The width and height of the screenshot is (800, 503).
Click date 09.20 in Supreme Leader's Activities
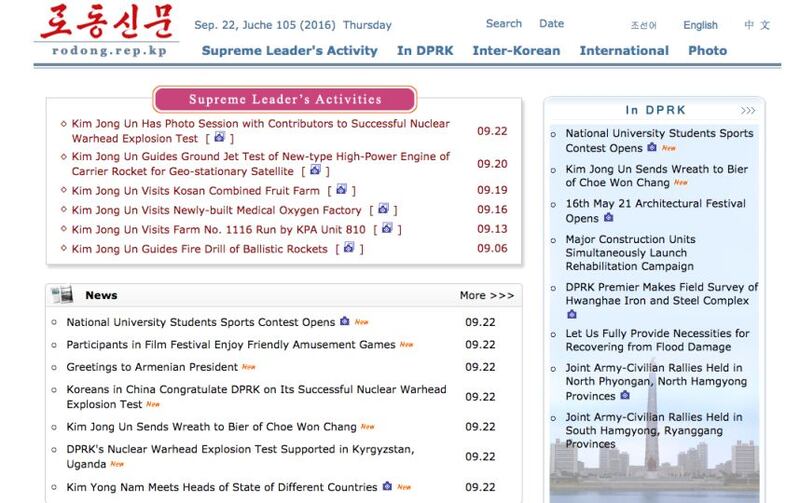(x=492, y=164)
